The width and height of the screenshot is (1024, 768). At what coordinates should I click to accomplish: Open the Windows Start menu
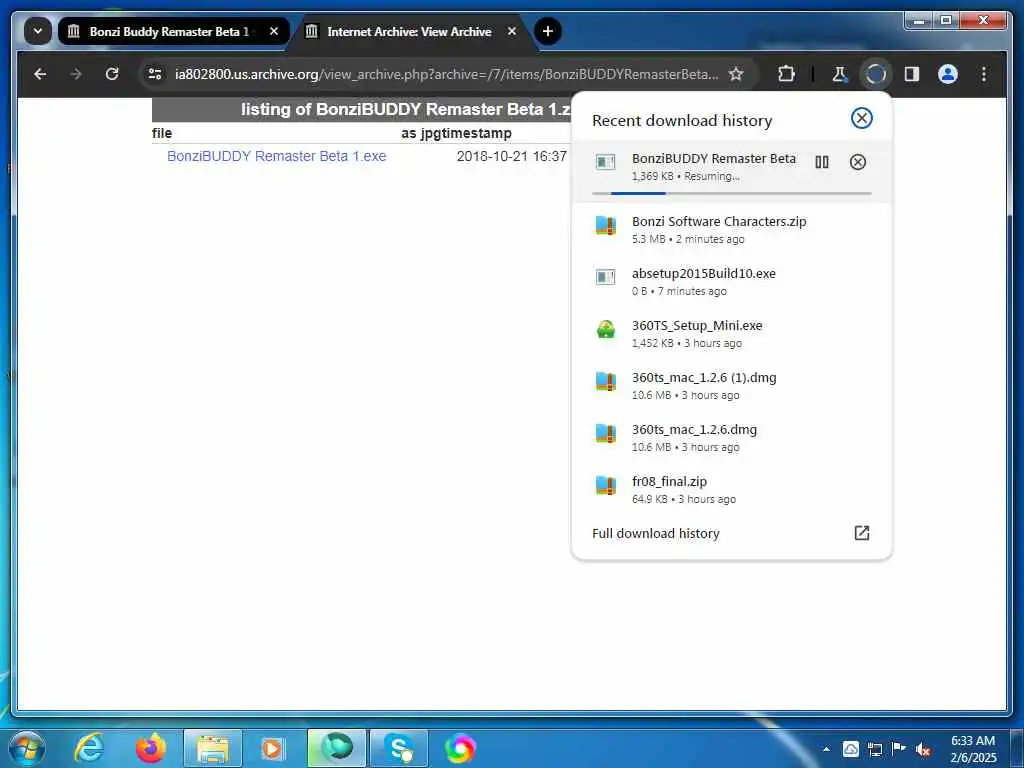[27, 748]
